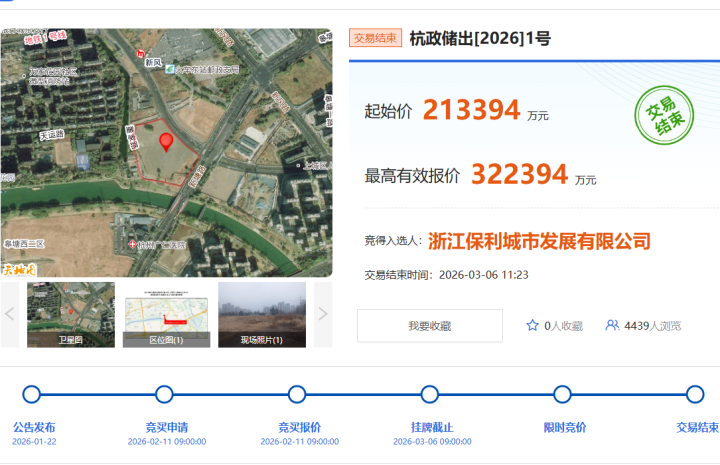Click the 0人收藏 count text

tap(563, 326)
